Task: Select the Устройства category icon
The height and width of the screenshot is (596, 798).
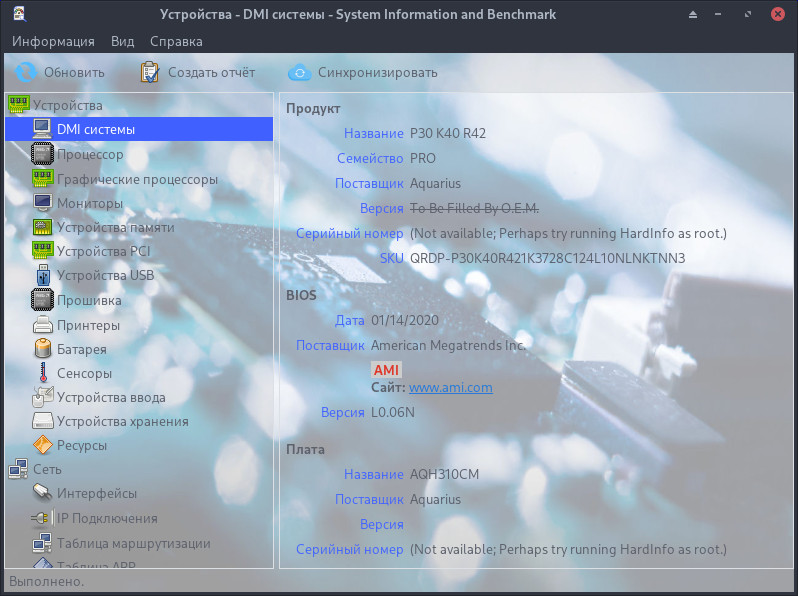Action: pos(18,104)
